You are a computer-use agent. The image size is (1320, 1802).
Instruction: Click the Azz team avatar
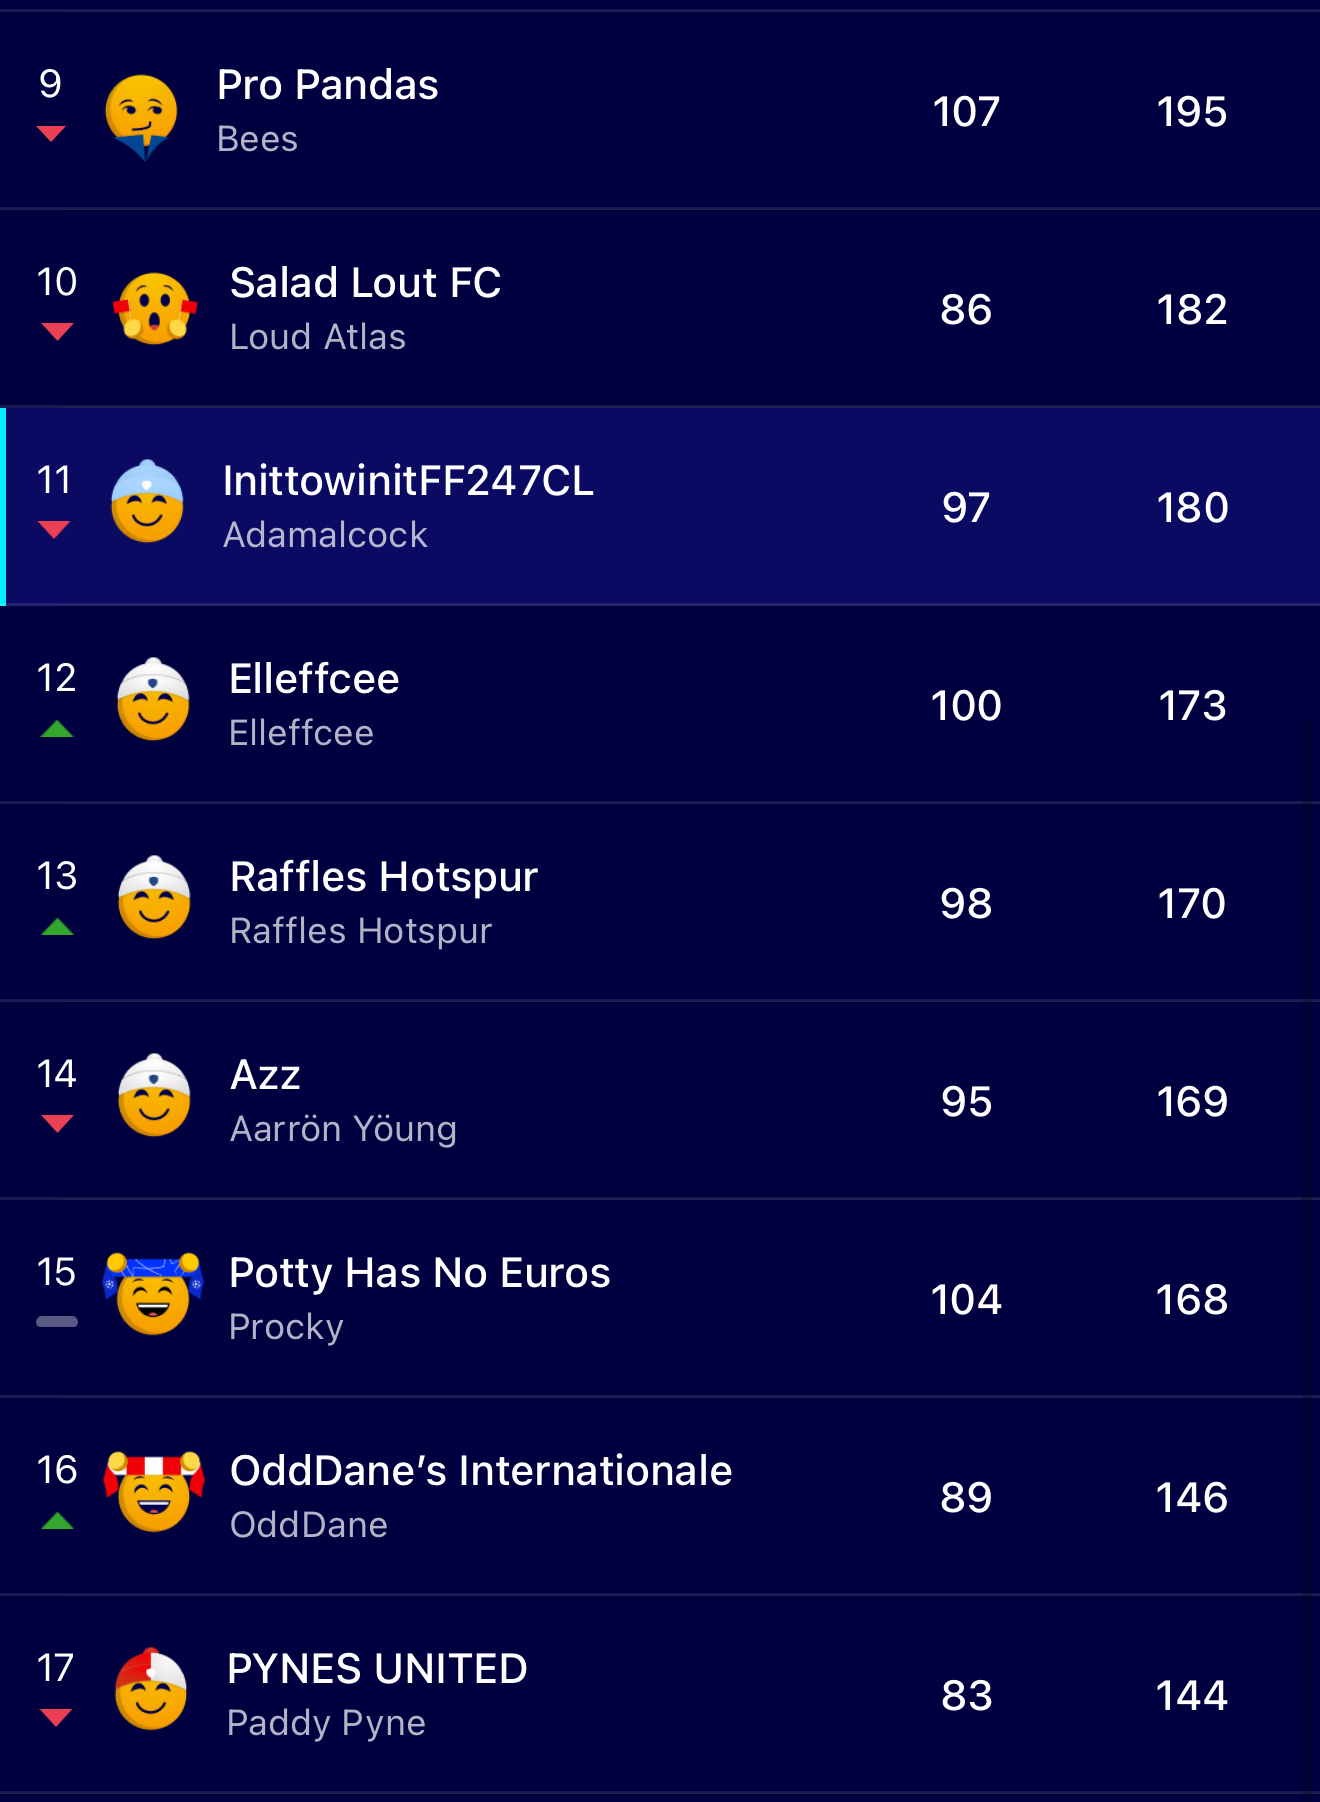pyautogui.click(x=154, y=1096)
